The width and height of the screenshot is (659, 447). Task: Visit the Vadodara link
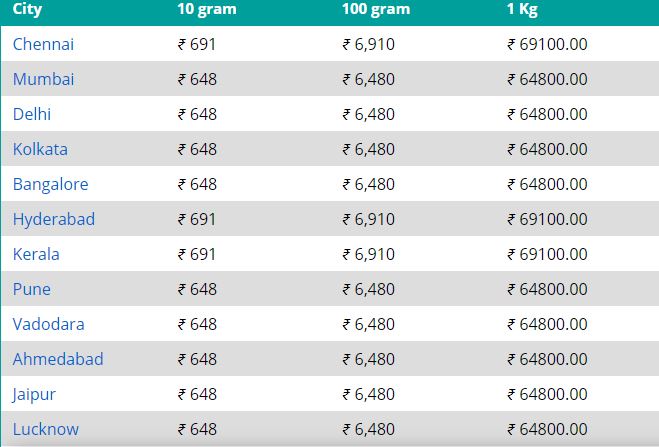point(48,324)
